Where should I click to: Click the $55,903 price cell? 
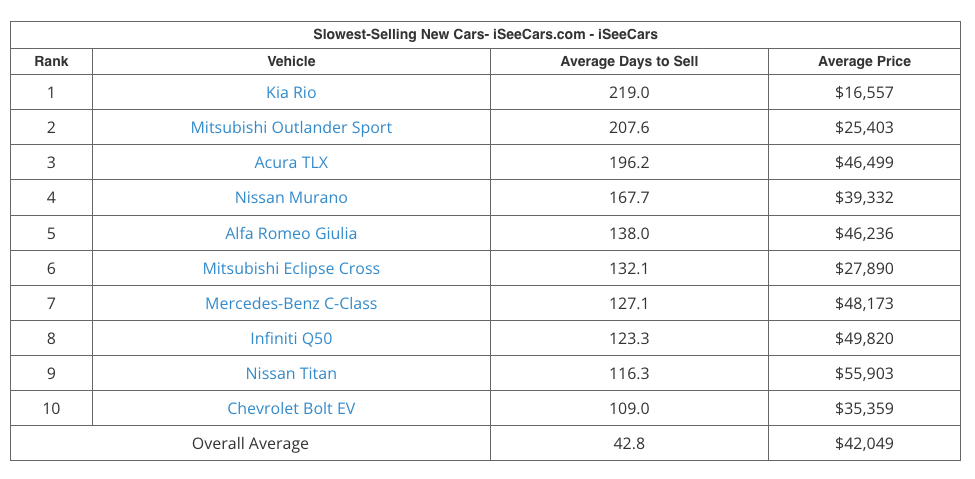pyautogui.click(x=864, y=373)
